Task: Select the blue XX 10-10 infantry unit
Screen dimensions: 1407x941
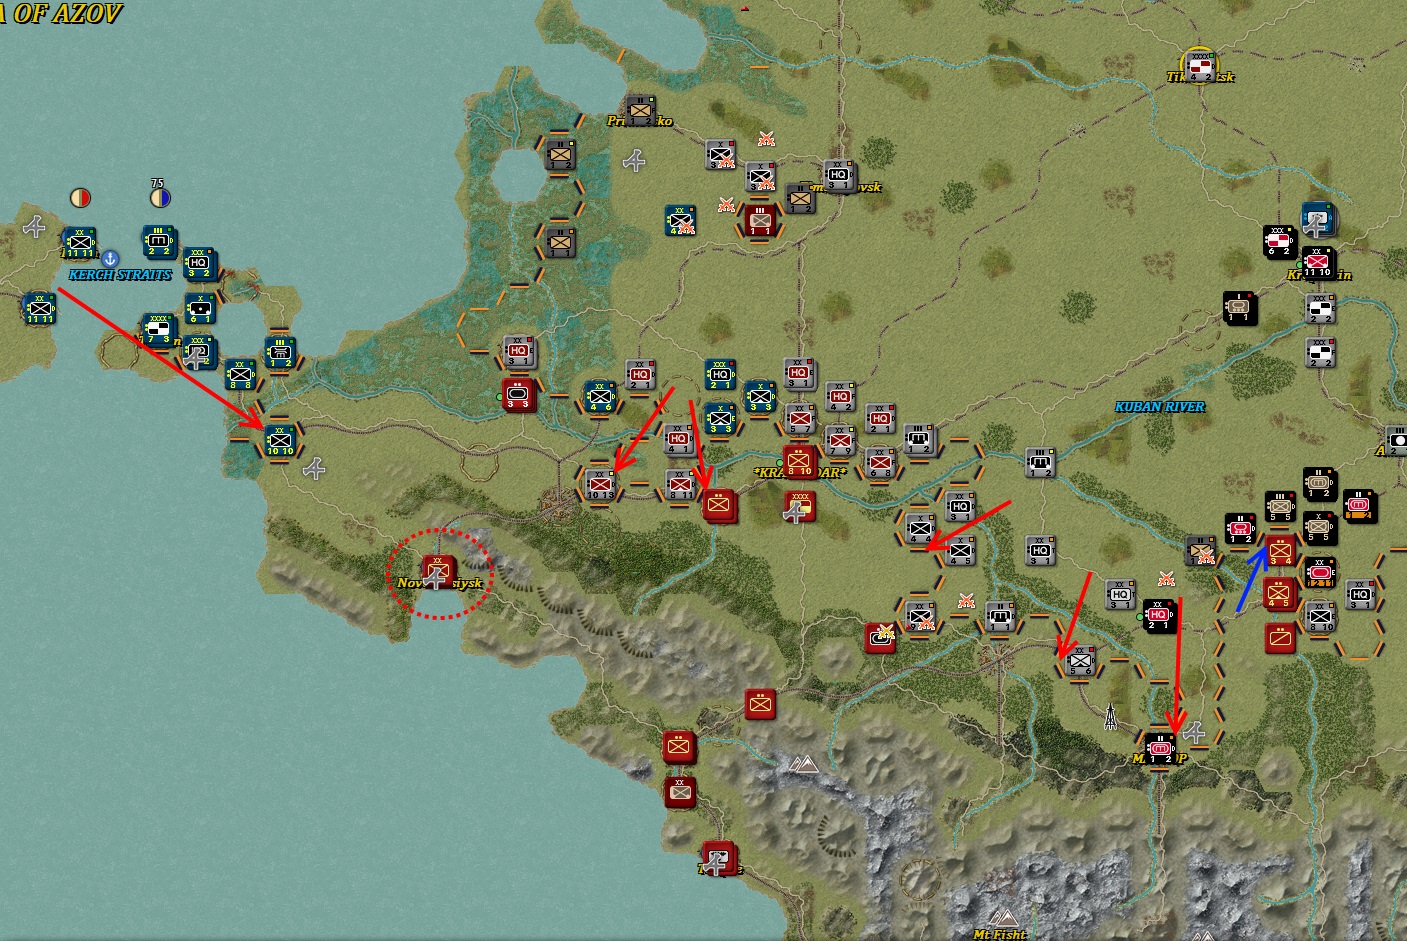Action: [x=279, y=440]
